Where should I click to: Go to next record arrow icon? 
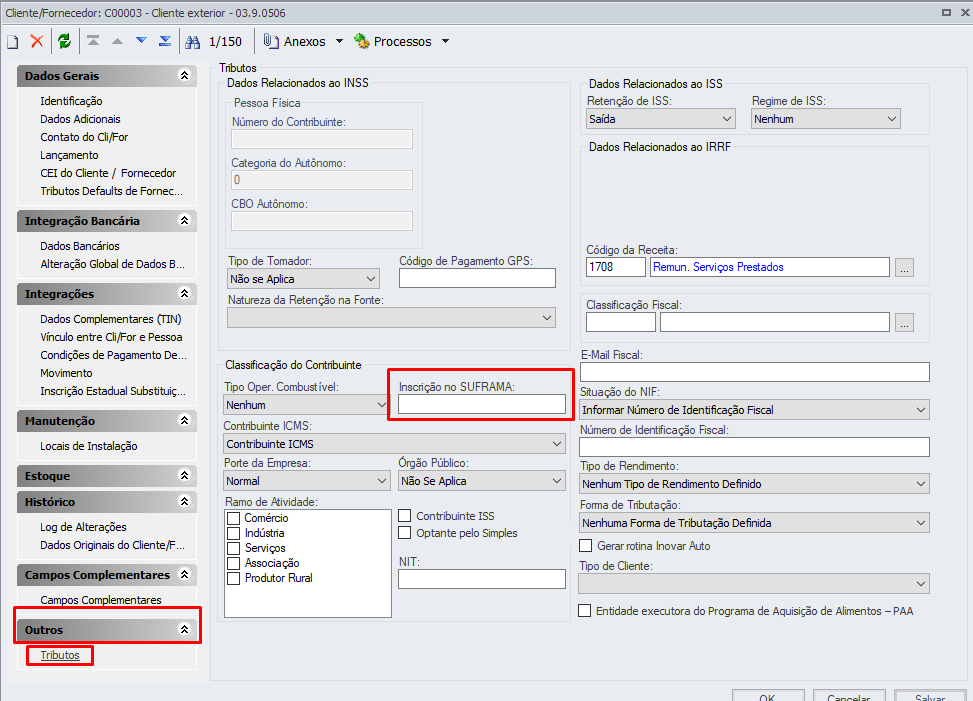[x=141, y=41]
